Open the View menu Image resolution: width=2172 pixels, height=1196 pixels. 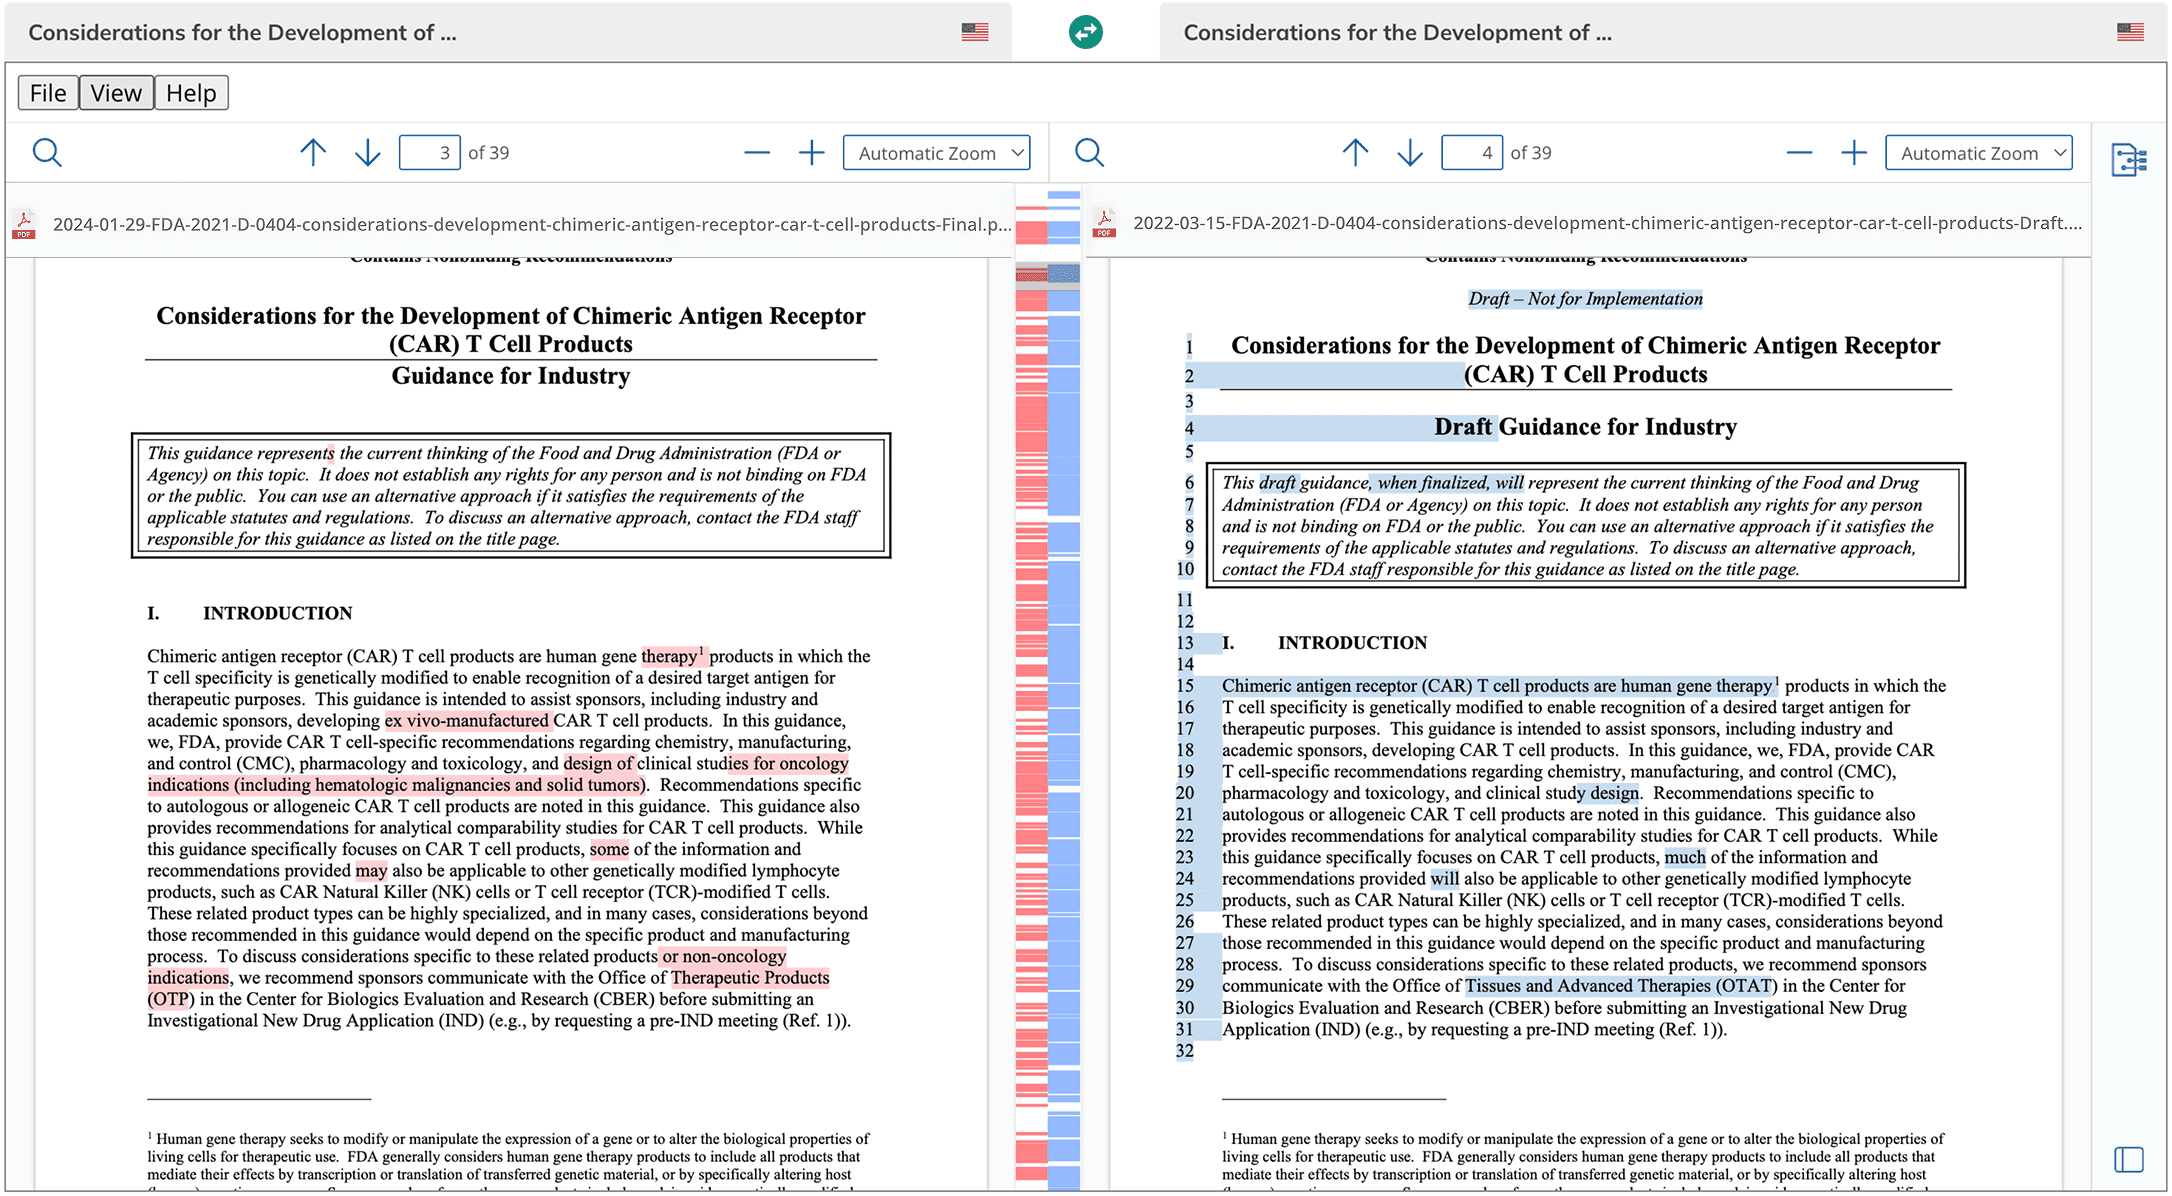click(x=116, y=93)
